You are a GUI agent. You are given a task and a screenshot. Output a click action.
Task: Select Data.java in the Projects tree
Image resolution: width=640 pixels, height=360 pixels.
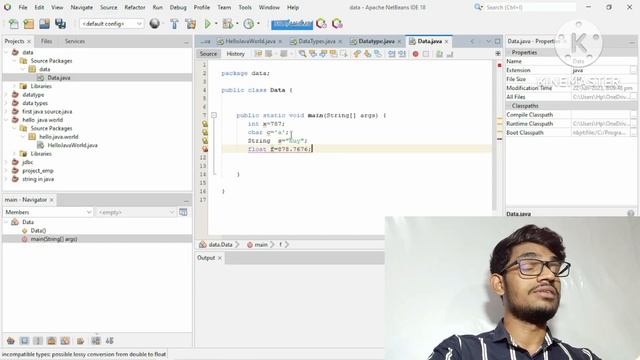58,78
